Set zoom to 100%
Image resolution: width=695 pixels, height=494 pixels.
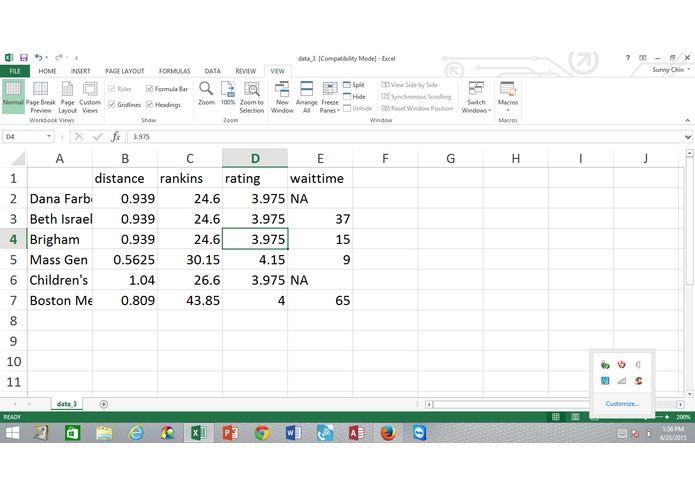point(228,93)
